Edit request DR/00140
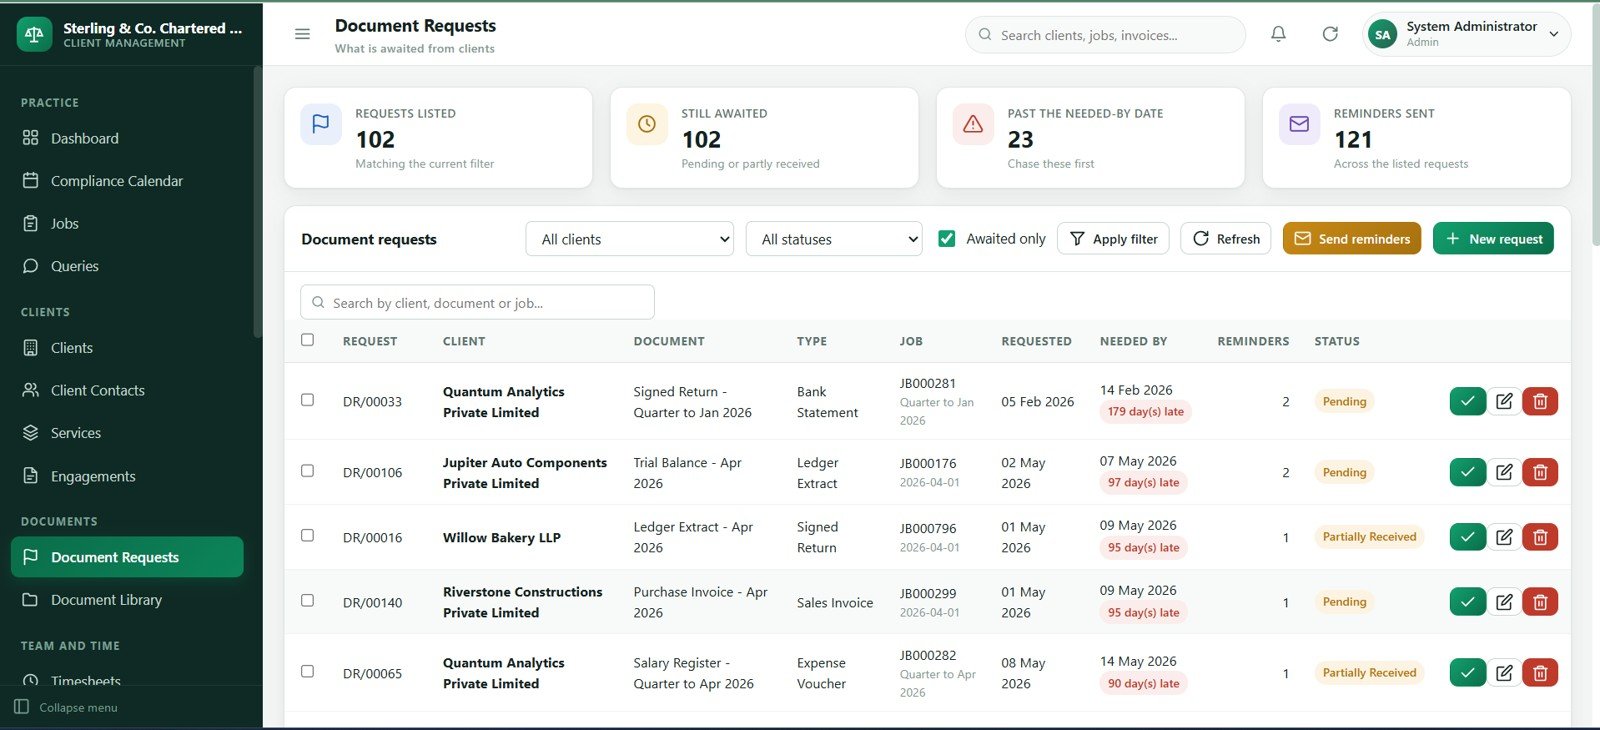This screenshot has width=1600, height=730. (1504, 602)
